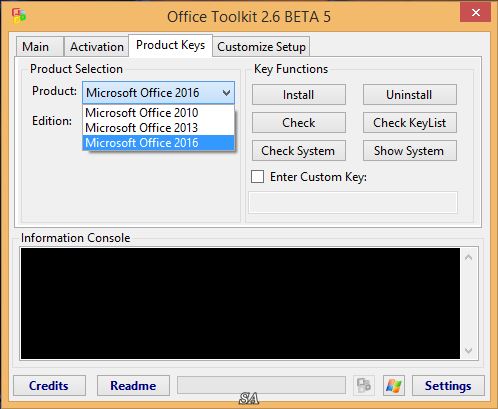This screenshot has height=409, width=498.
Task: Click the Show System button
Action: pos(410,151)
